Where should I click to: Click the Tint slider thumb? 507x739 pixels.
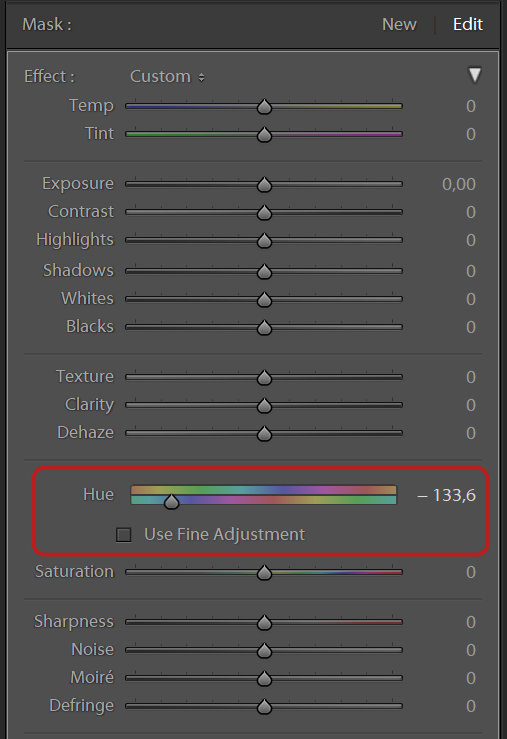[x=264, y=135]
